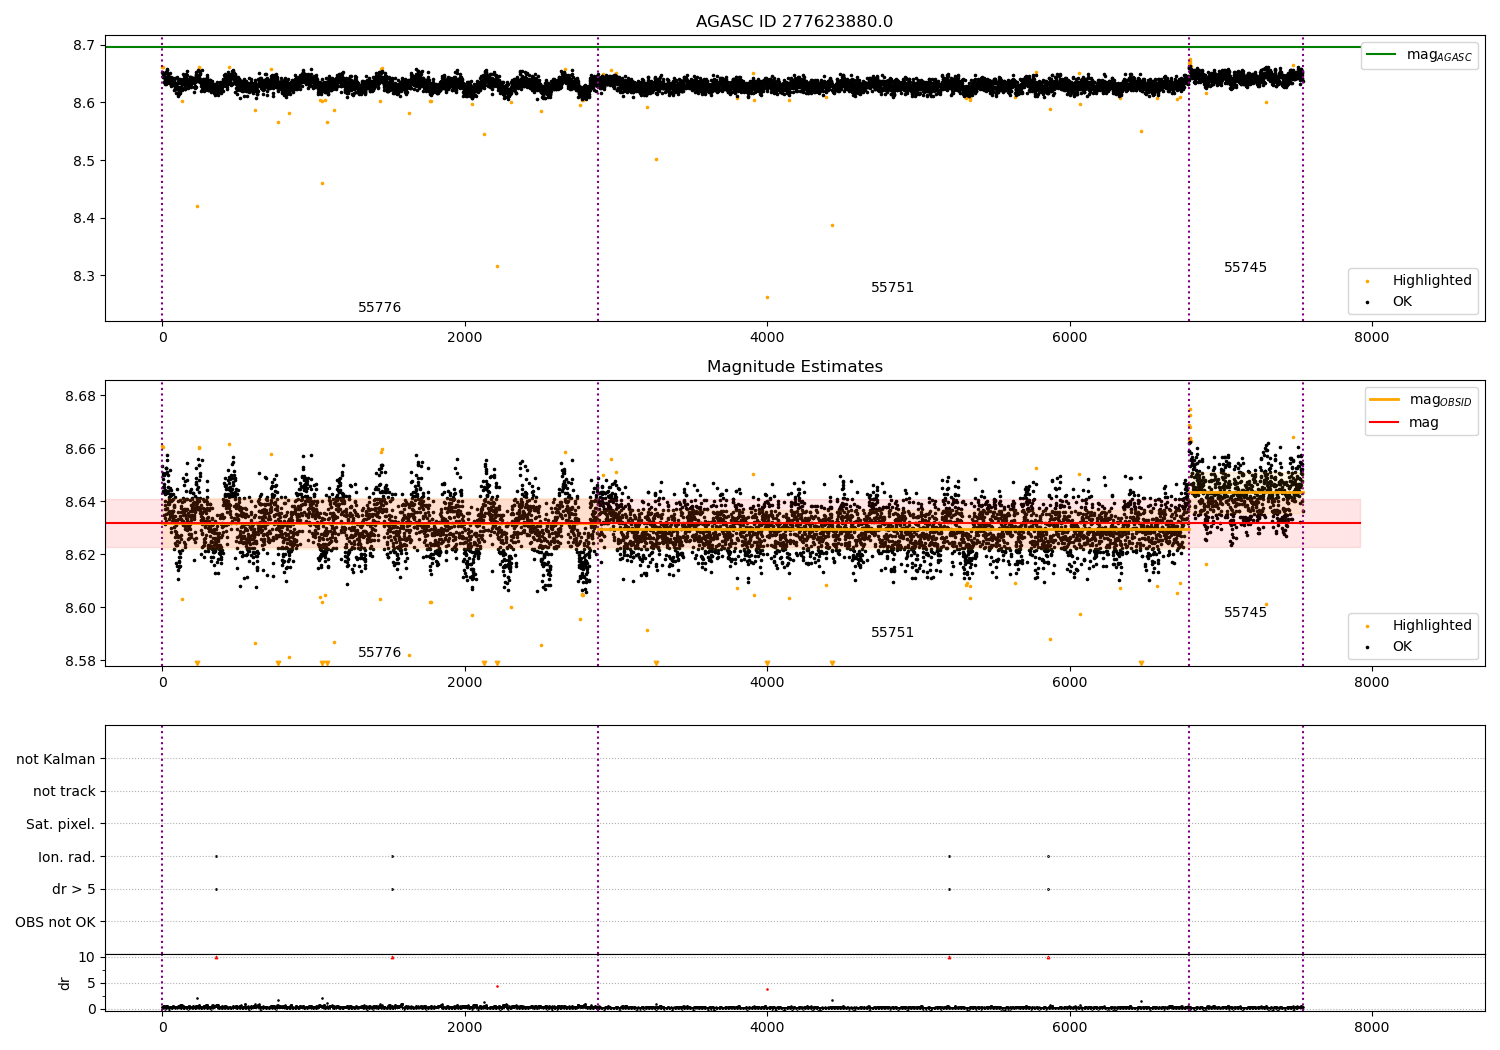The height and width of the screenshot is (1050, 1500).
Task: Click the mag AGASC legend entry
Action: tap(1420, 55)
